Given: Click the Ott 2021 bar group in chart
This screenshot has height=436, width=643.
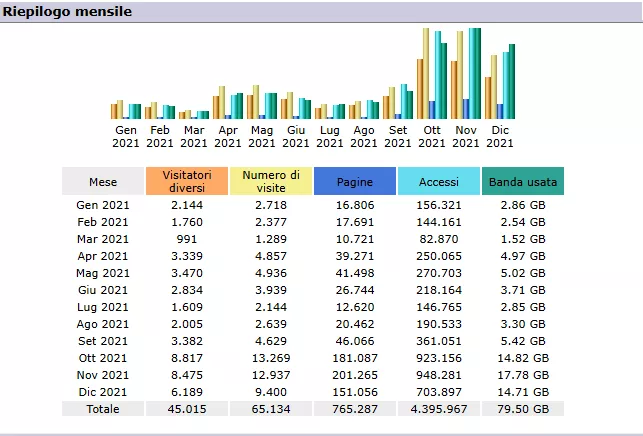Looking at the screenshot, I should coord(432,75).
